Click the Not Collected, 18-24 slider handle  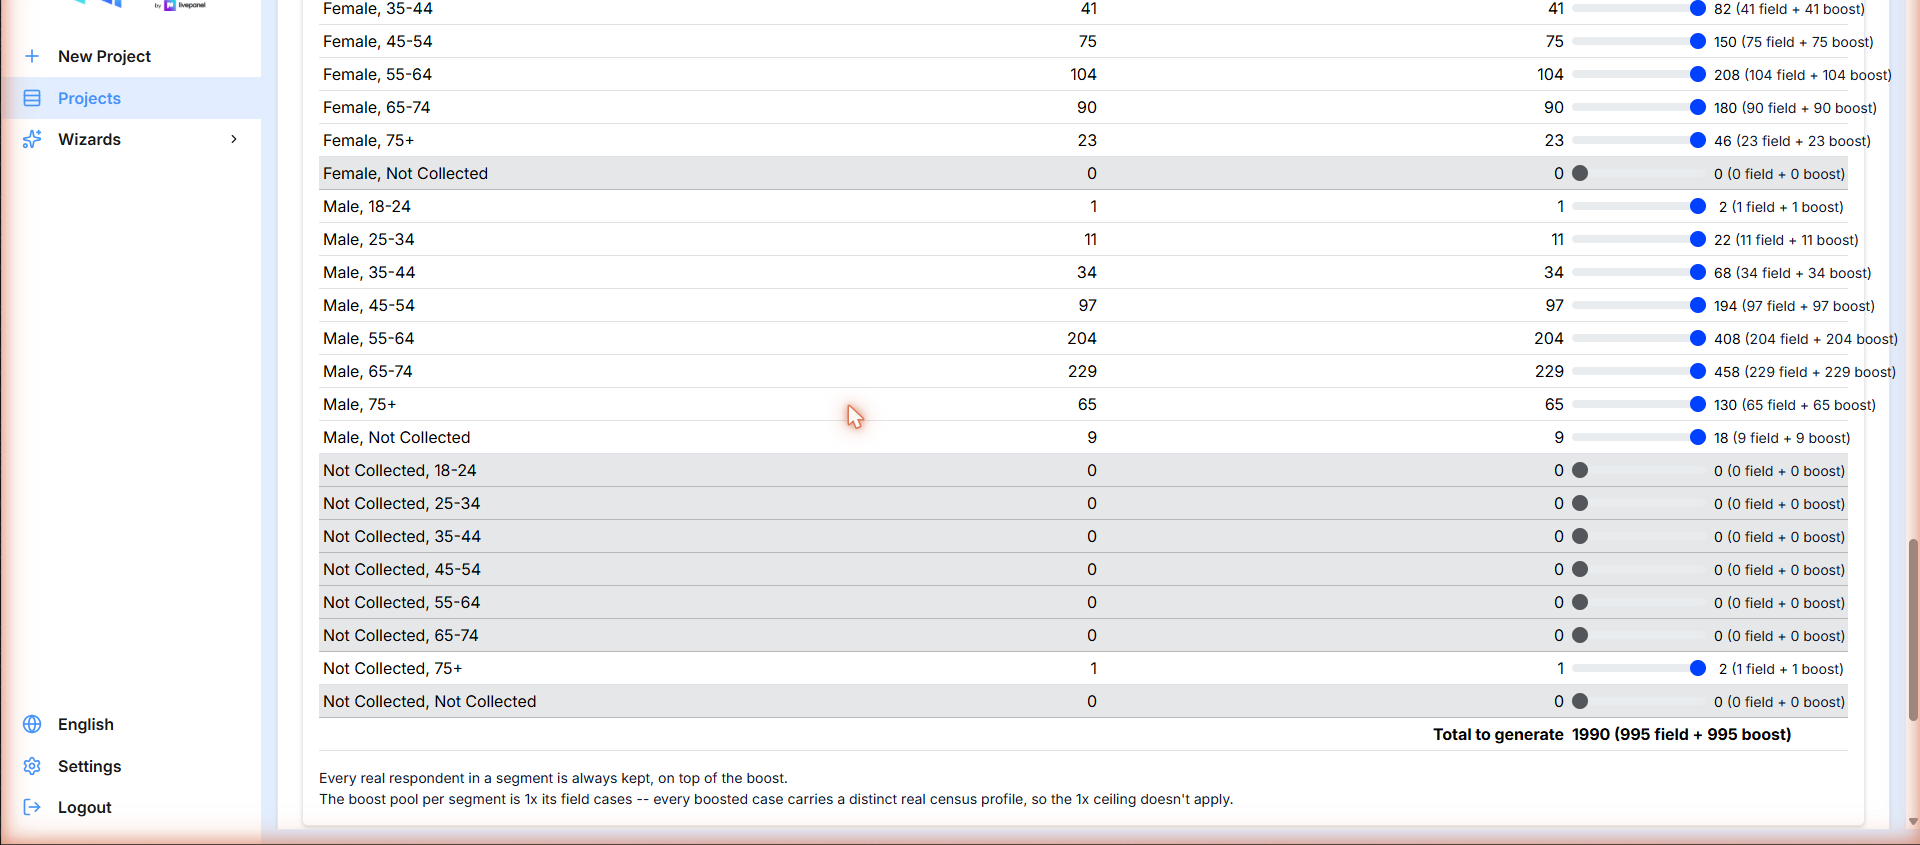coord(1580,470)
